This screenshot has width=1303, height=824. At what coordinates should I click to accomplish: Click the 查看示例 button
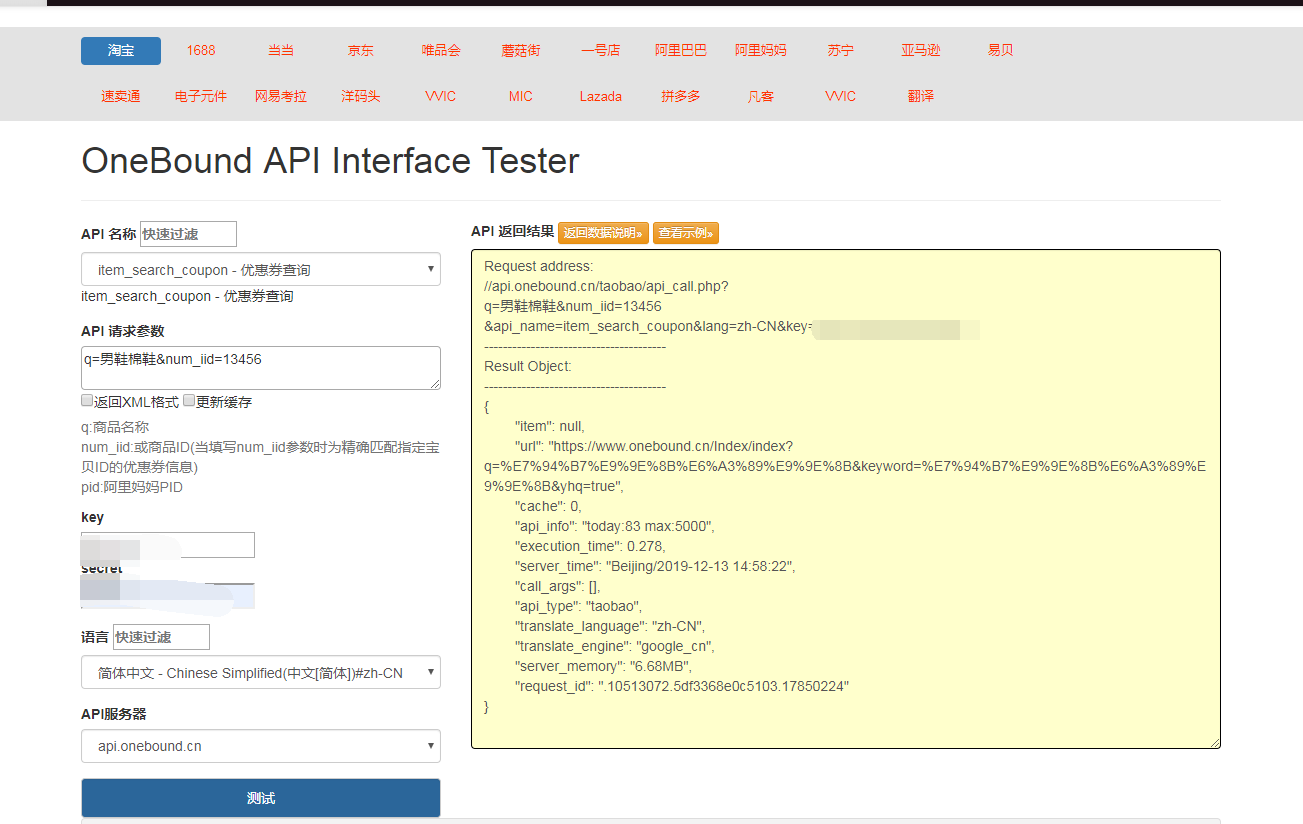pos(686,233)
